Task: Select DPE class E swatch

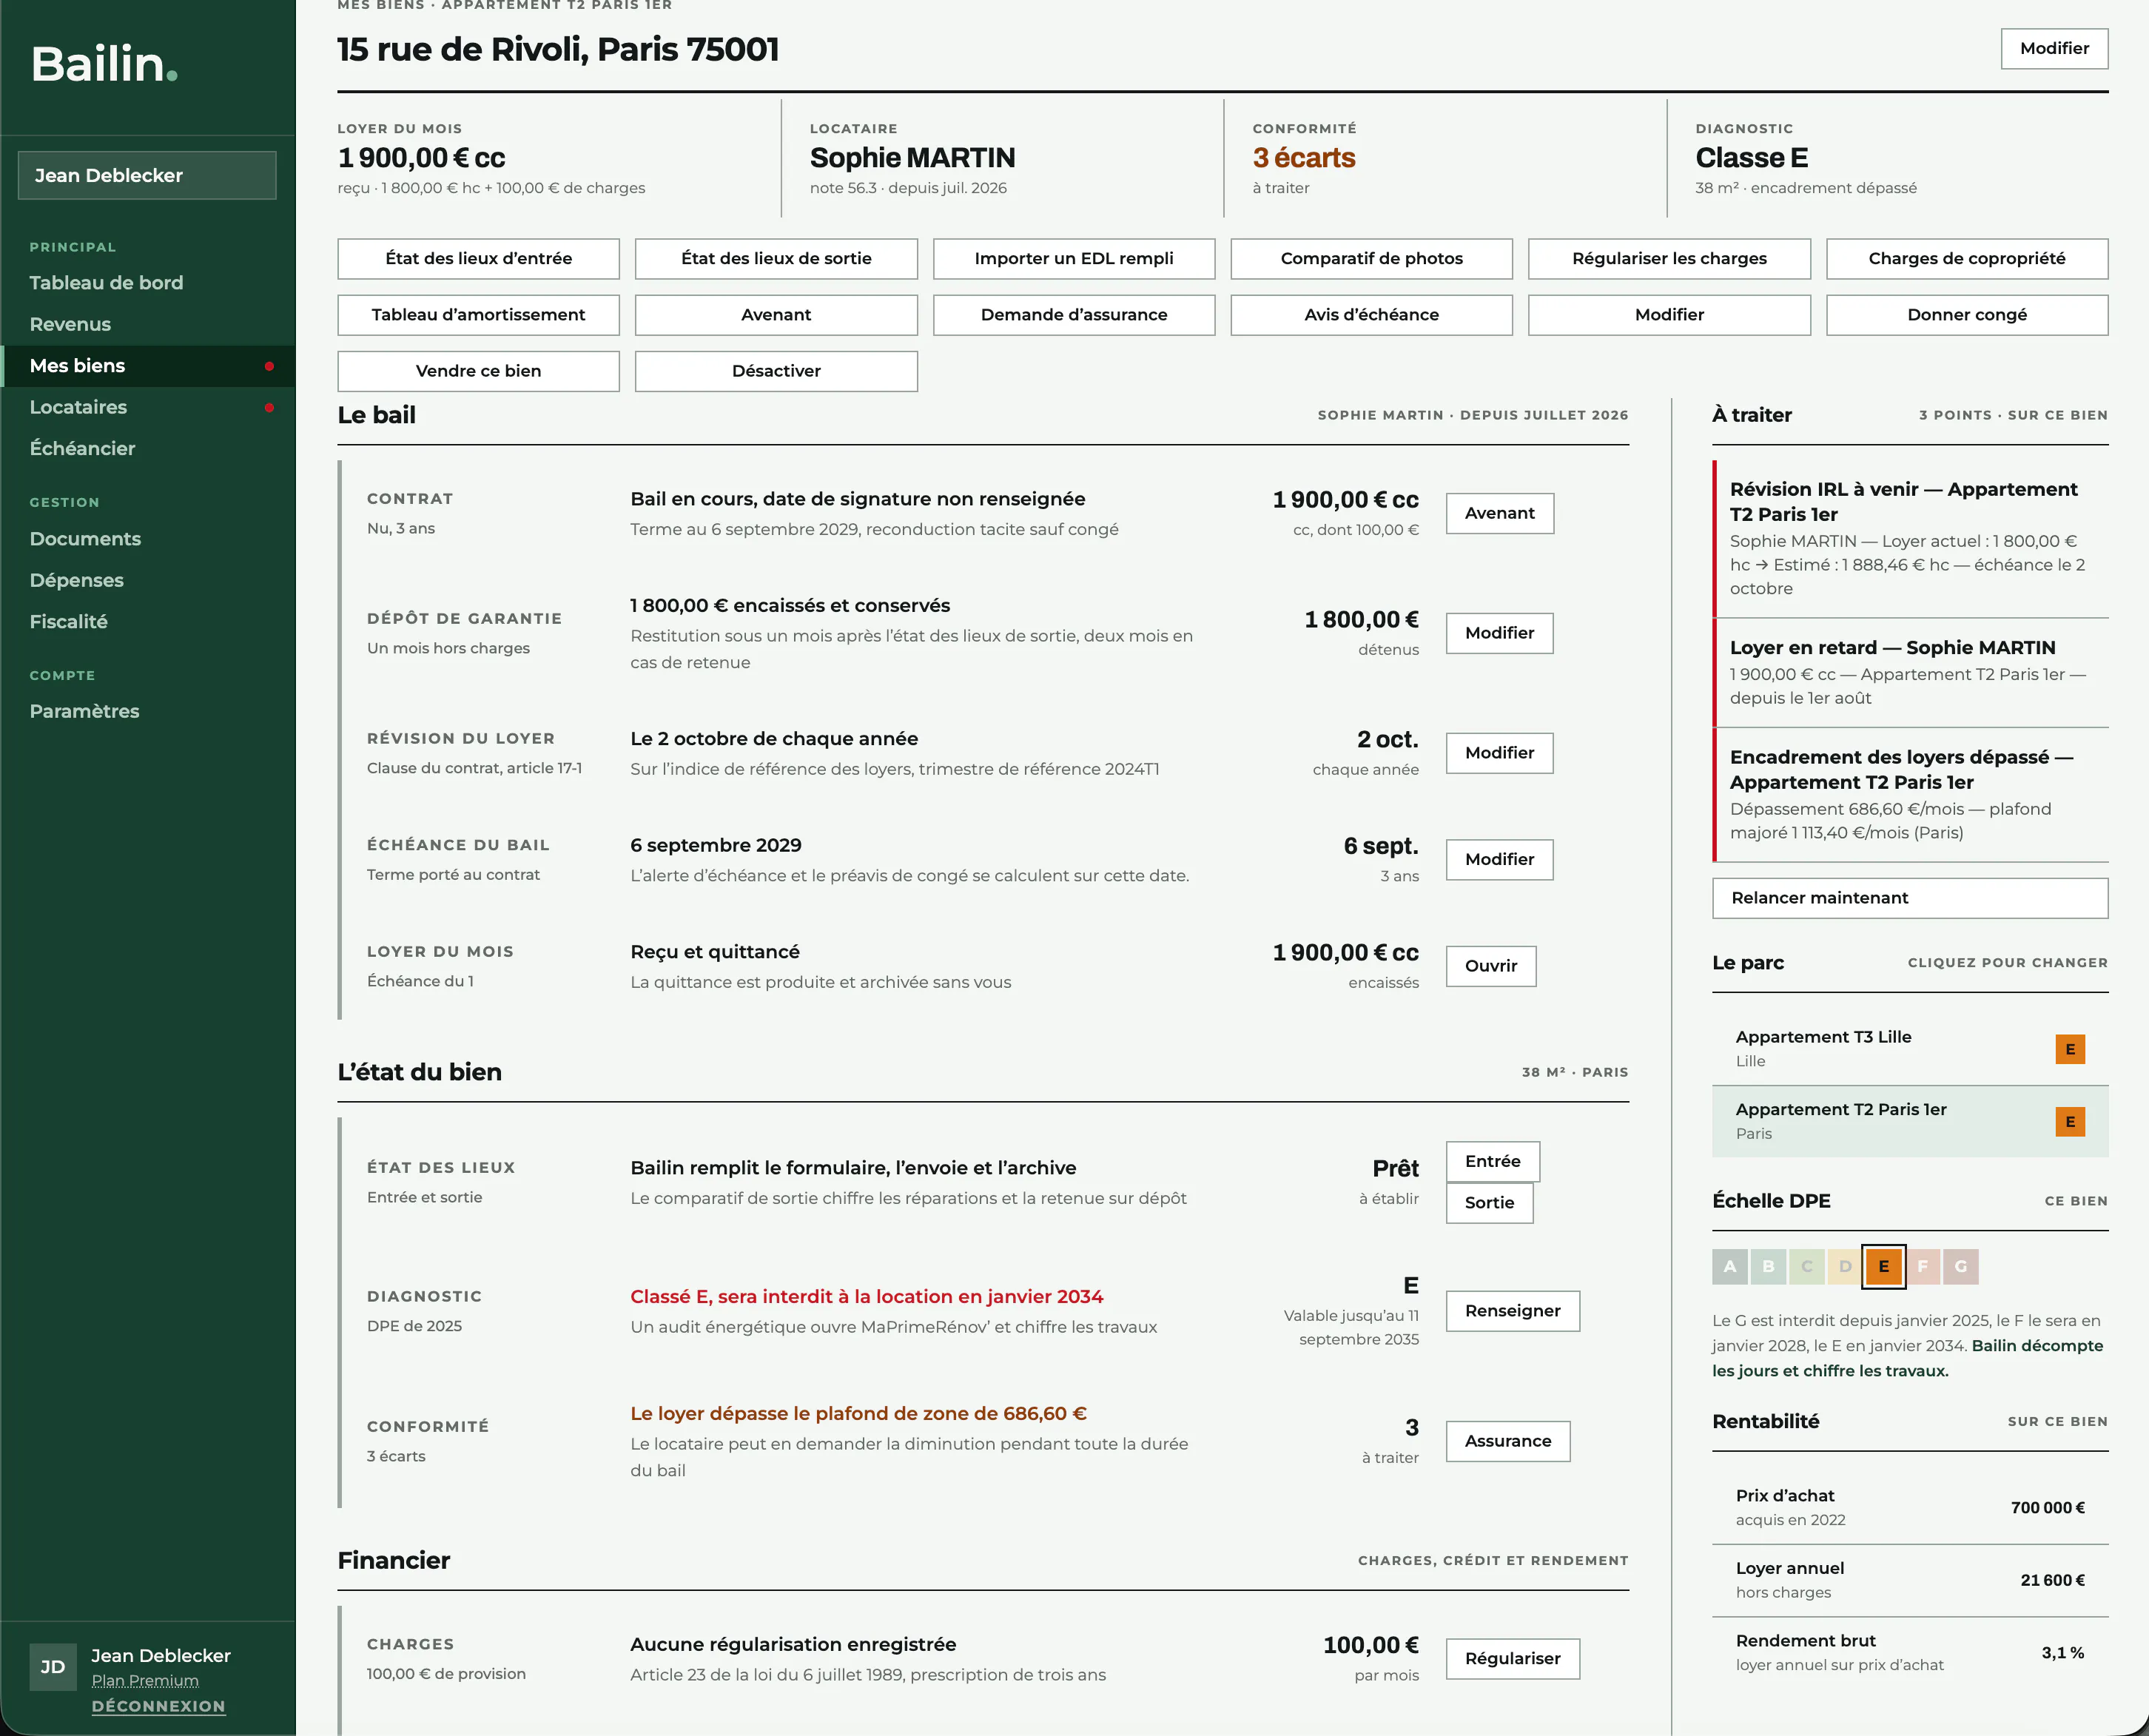Action: click(1883, 1266)
